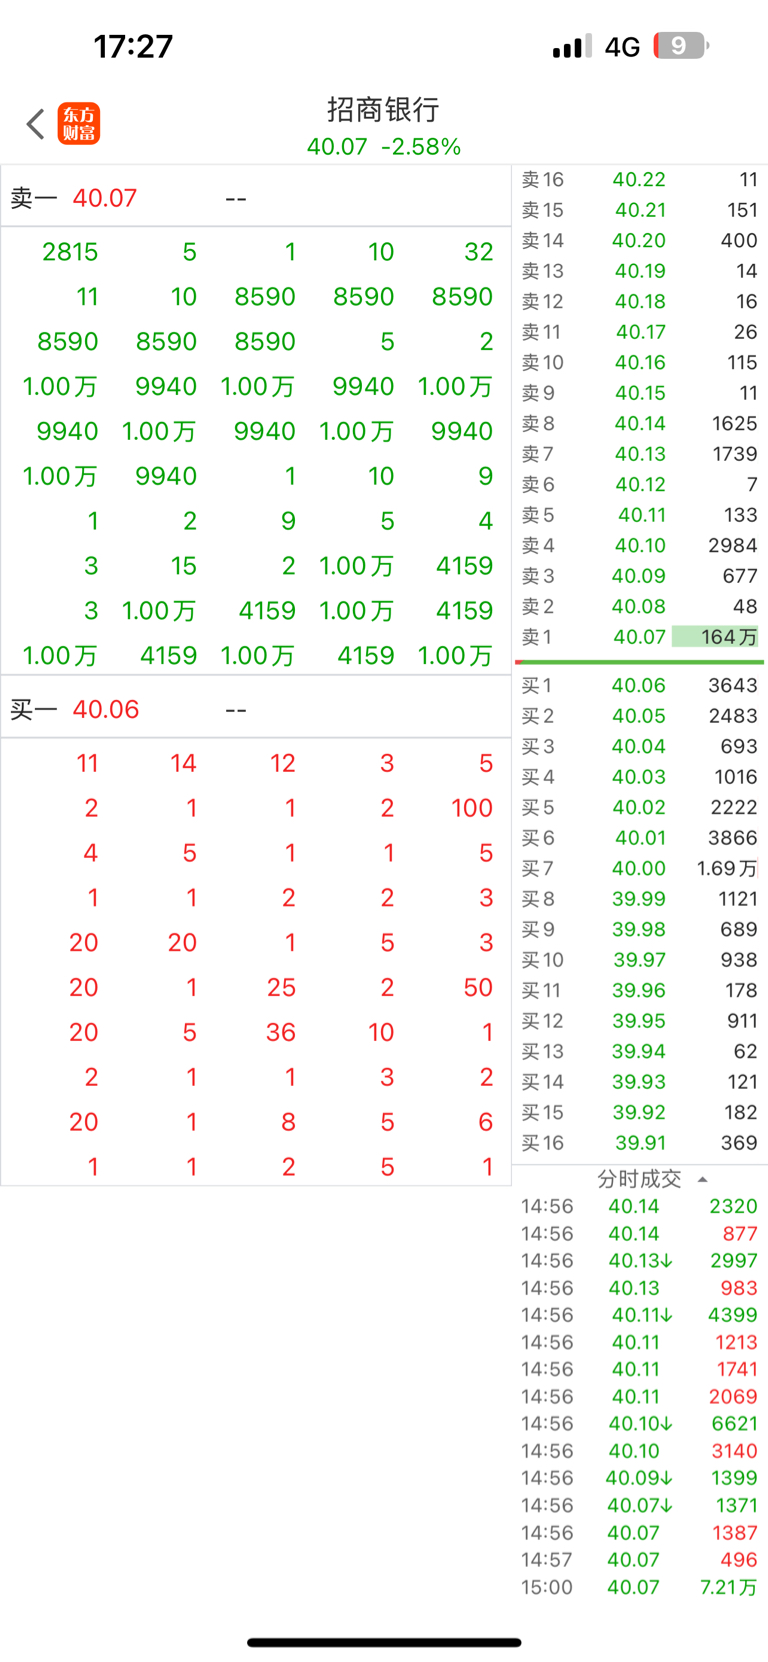Tap the battery indicator in status bar
The image size is (768, 1662).
682,46
